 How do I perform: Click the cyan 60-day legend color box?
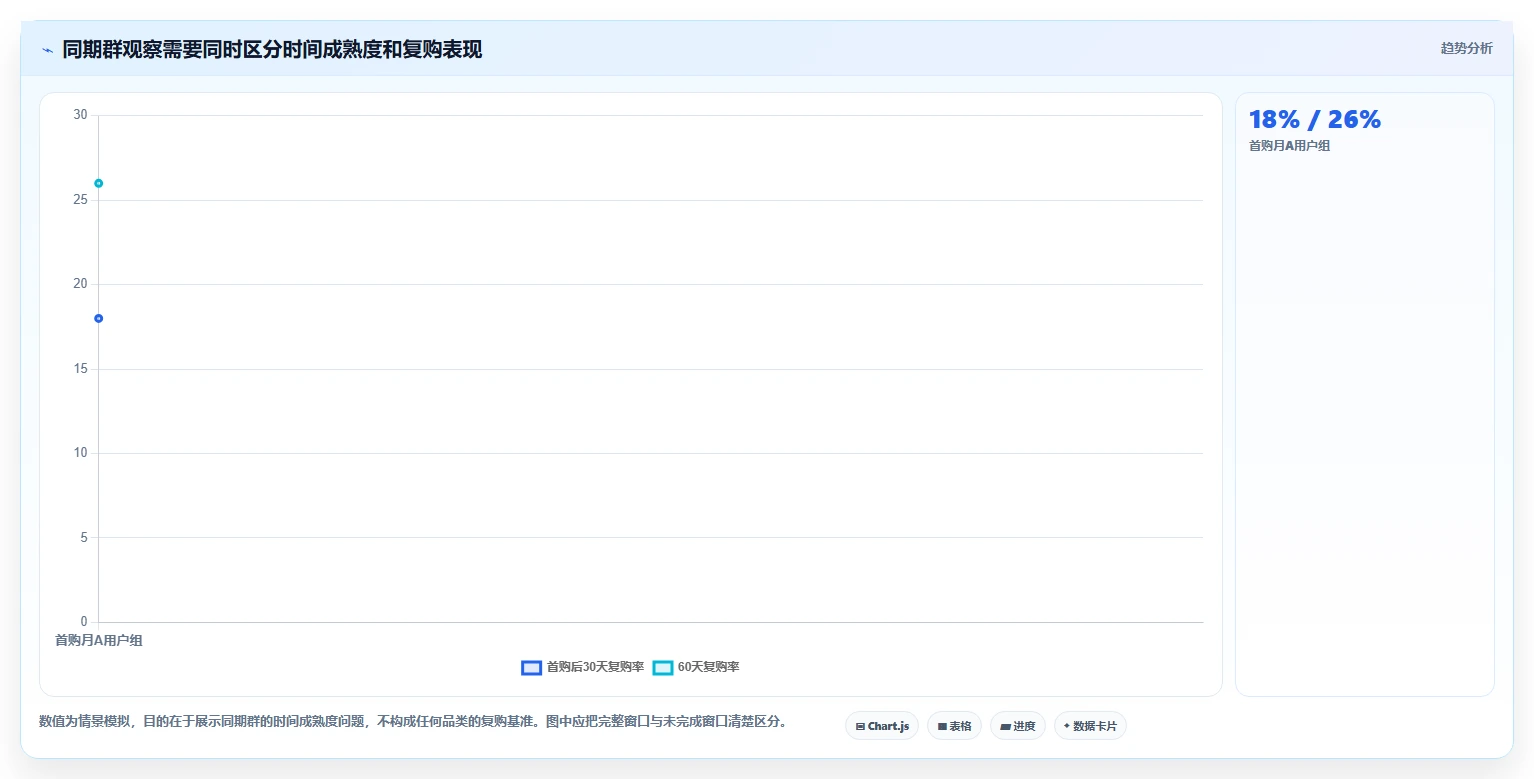coord(663,668)
